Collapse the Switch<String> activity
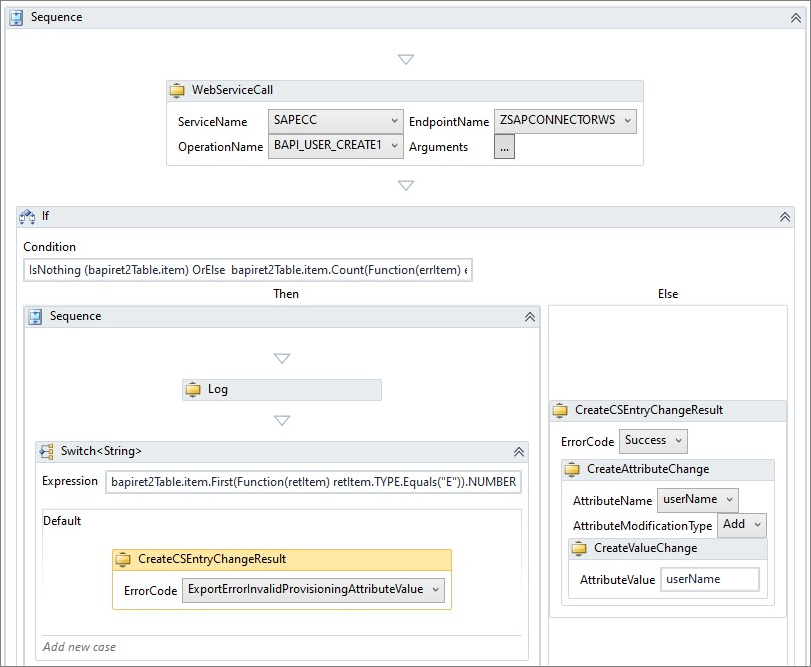The image size is (811, 667). [x=518, y=452]
